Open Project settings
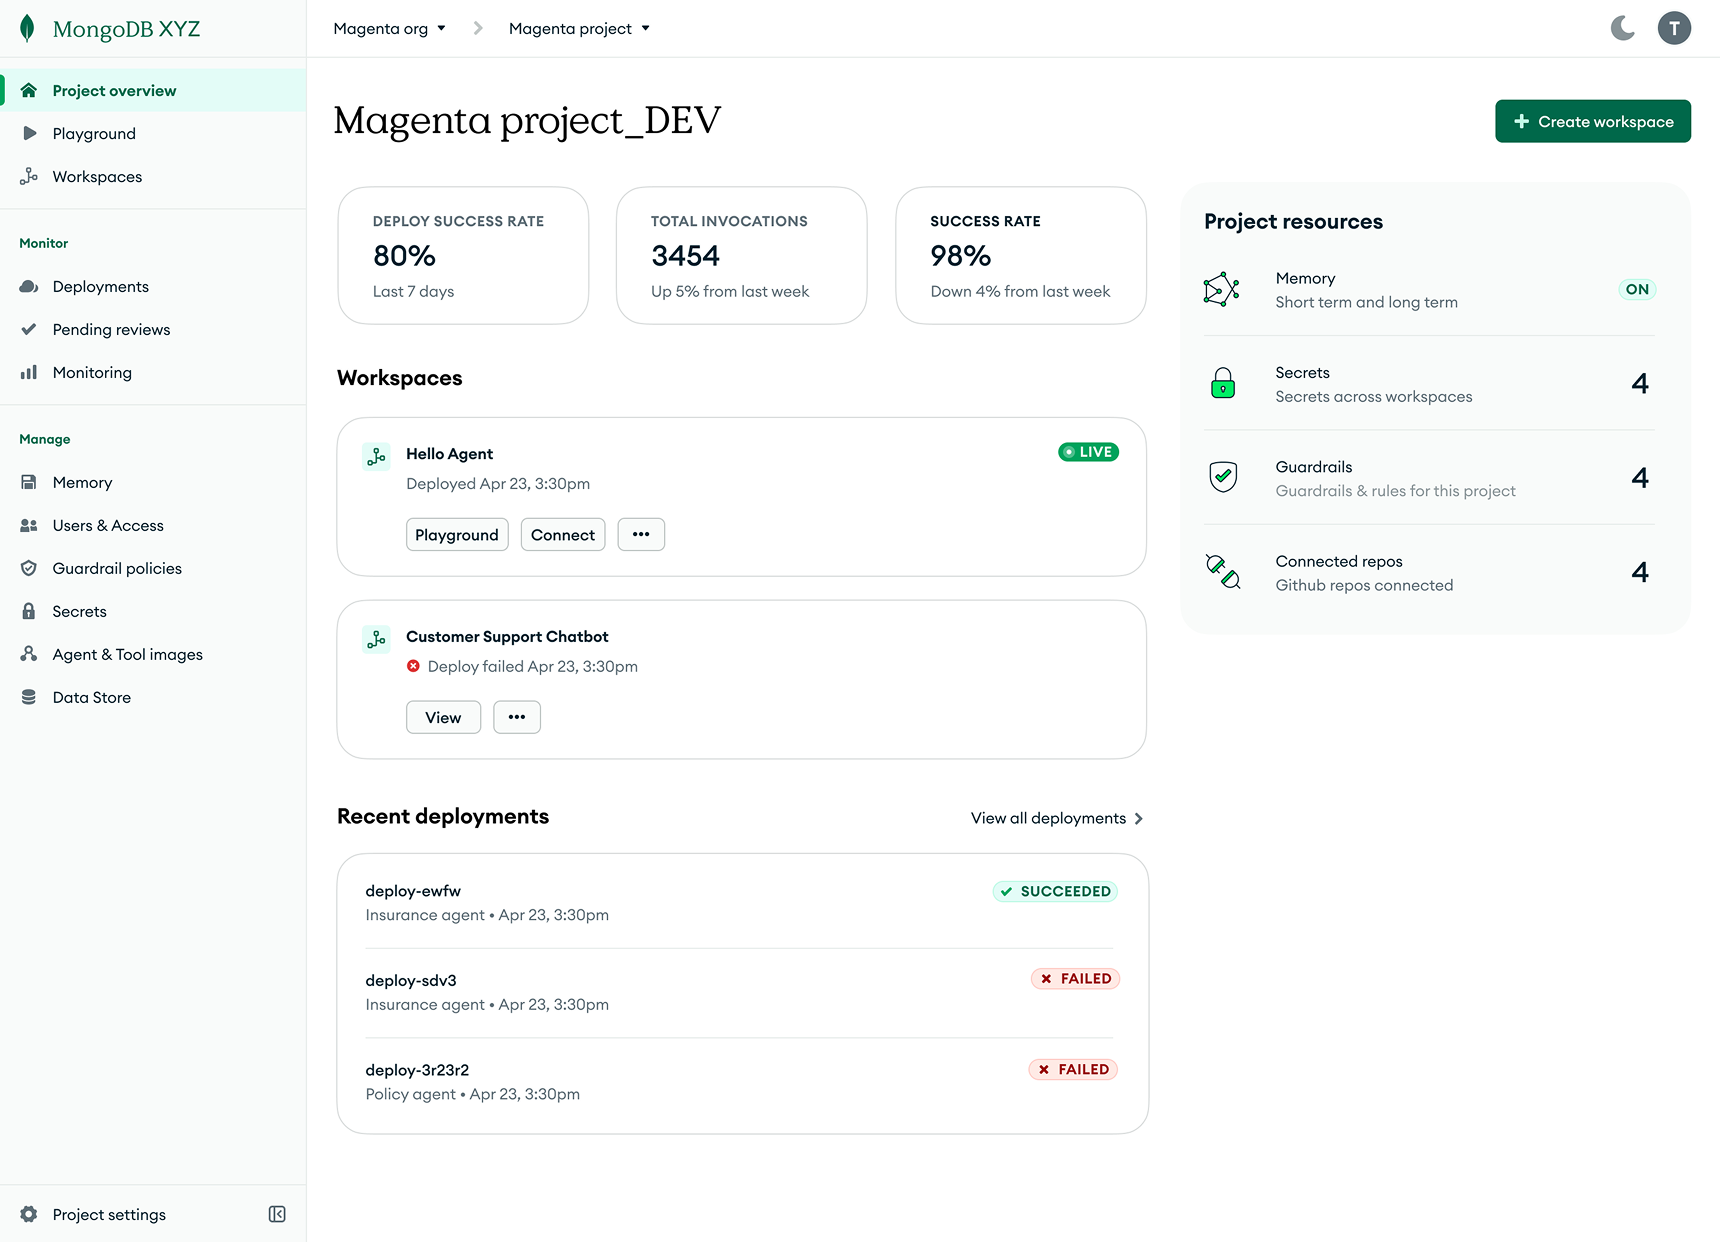Screen dimensions: 1720x1242 coord(109,1214)
